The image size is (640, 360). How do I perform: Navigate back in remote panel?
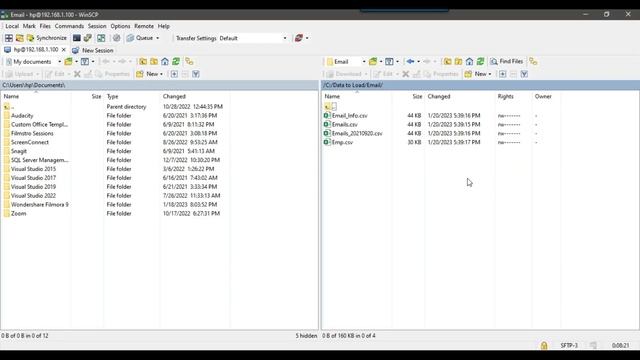pyautogui.click(x=410, y=62)
